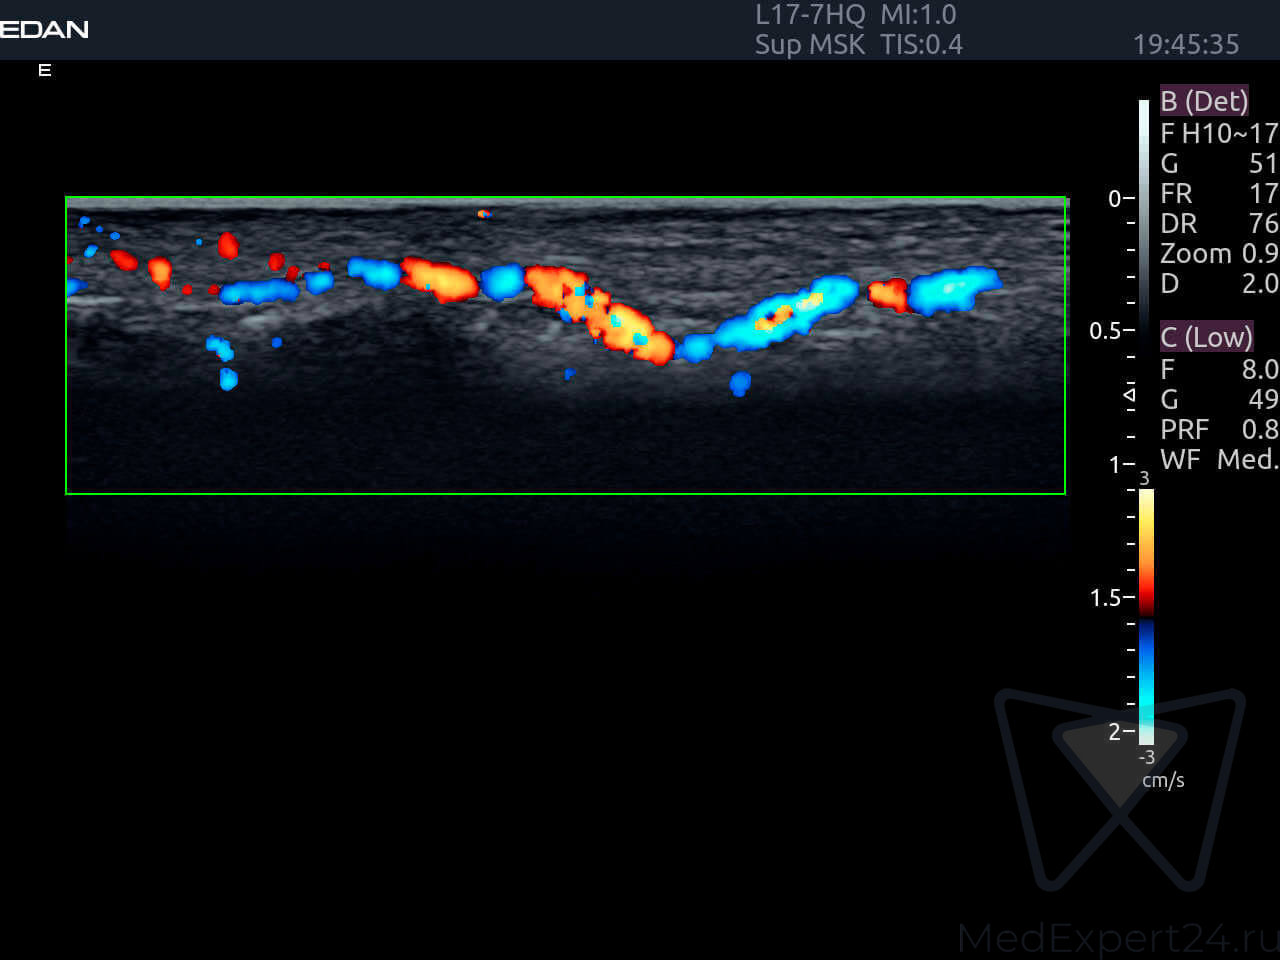The image size is (1280, 960).
Task: Click the 1.5 depth scale marker
Action: point(1108,598)
